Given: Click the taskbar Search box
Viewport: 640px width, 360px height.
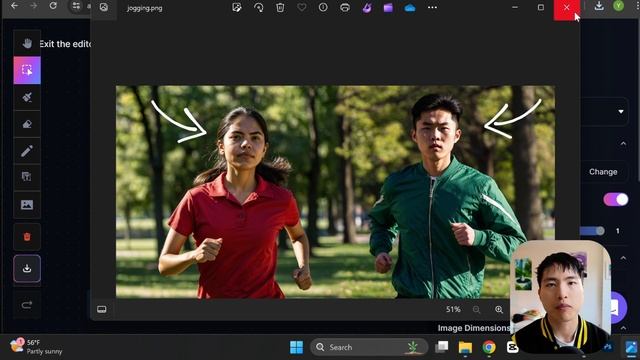Looking at the screenshot, I should [369, 347].
